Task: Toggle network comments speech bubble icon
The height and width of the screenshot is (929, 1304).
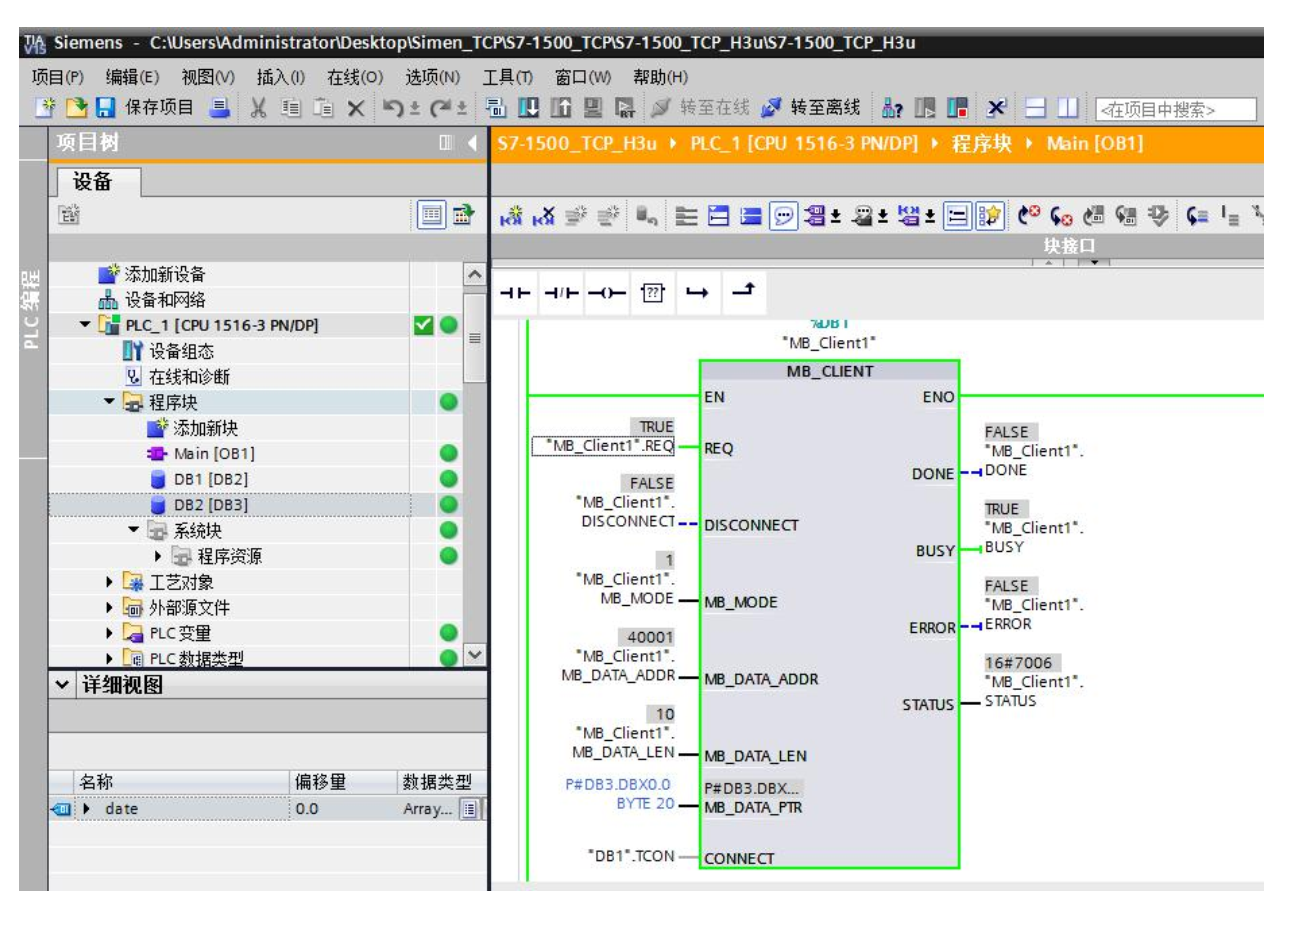Action: pyautogui.click(x=783, y=215)
